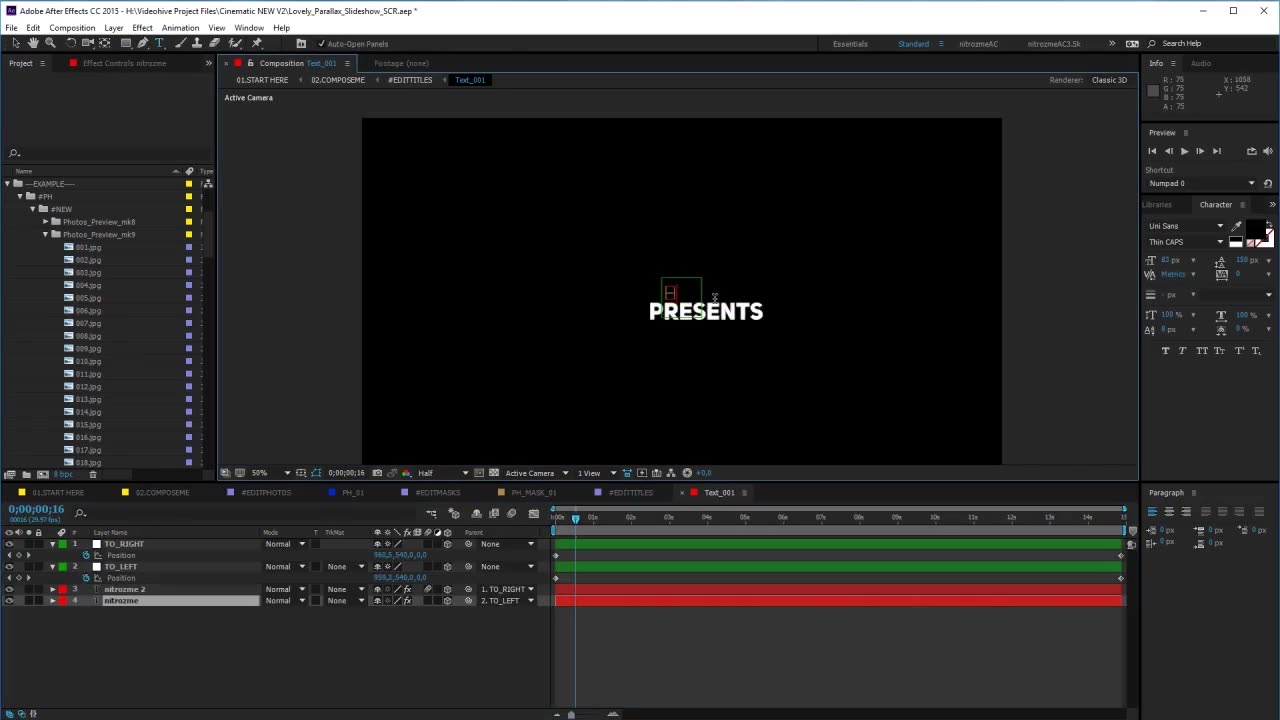
Task: Open Parent dropdown for nitrozme layer
Action: click(x=507, y=601)
